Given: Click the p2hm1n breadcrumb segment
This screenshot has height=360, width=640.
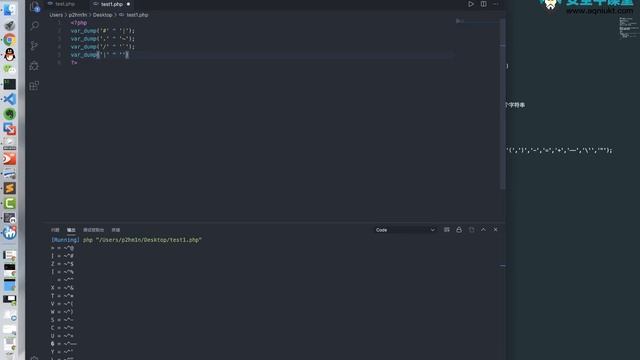Looking at the screenshot, I should (78, 15).
